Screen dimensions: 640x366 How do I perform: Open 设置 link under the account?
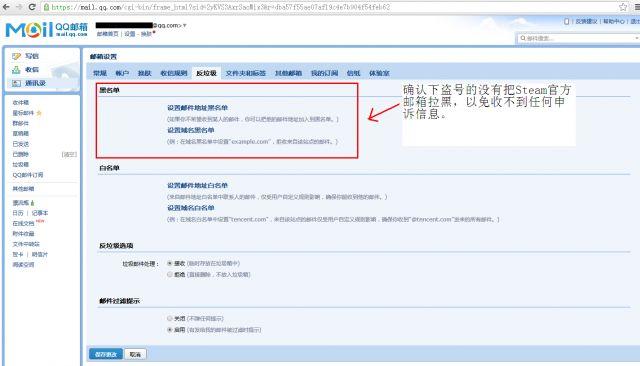click(130, 34)
